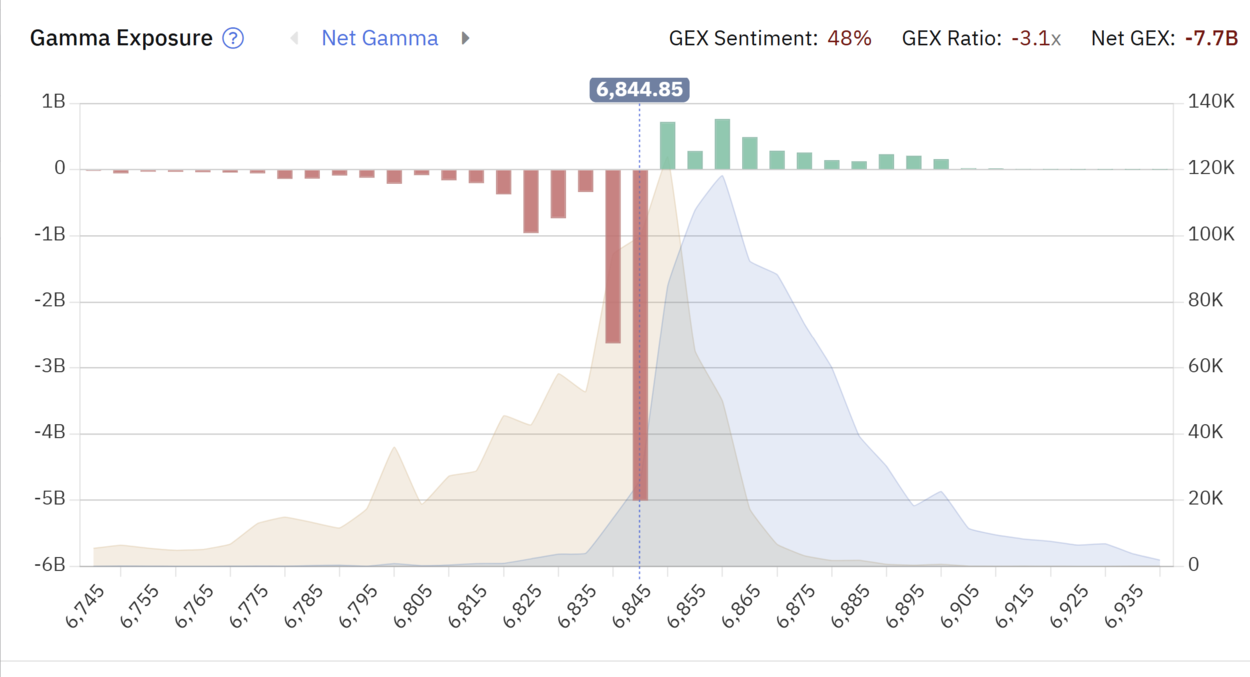Click the red bar reaching about -1B
This screenshot has height=677, width=1250.
click(531, 201)
